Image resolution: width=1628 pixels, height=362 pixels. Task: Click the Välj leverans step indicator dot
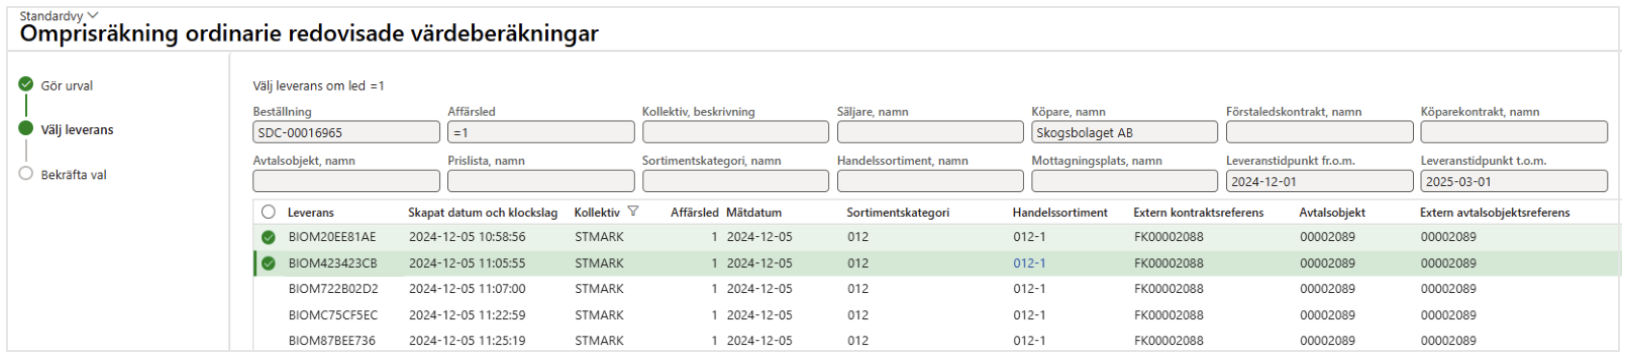click(26, 129)
